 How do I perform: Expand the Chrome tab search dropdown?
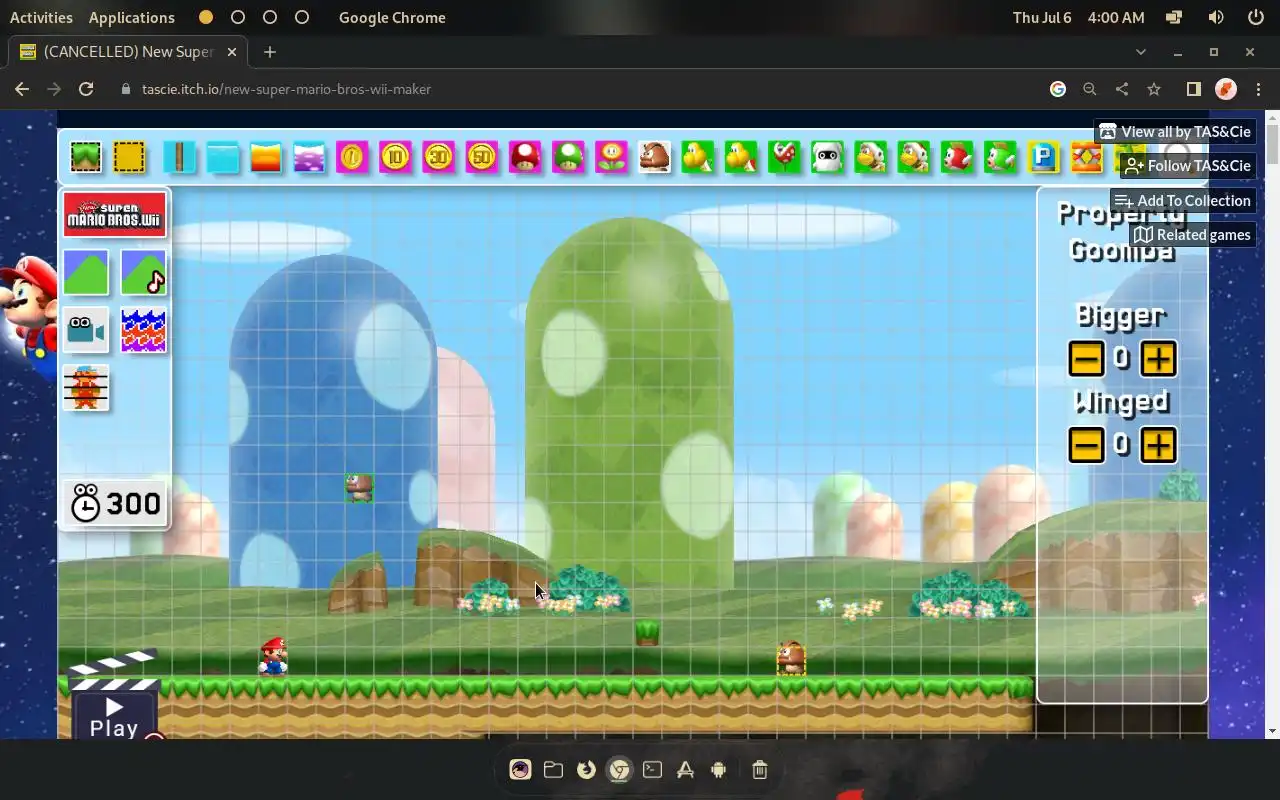tap(1141, 52)
